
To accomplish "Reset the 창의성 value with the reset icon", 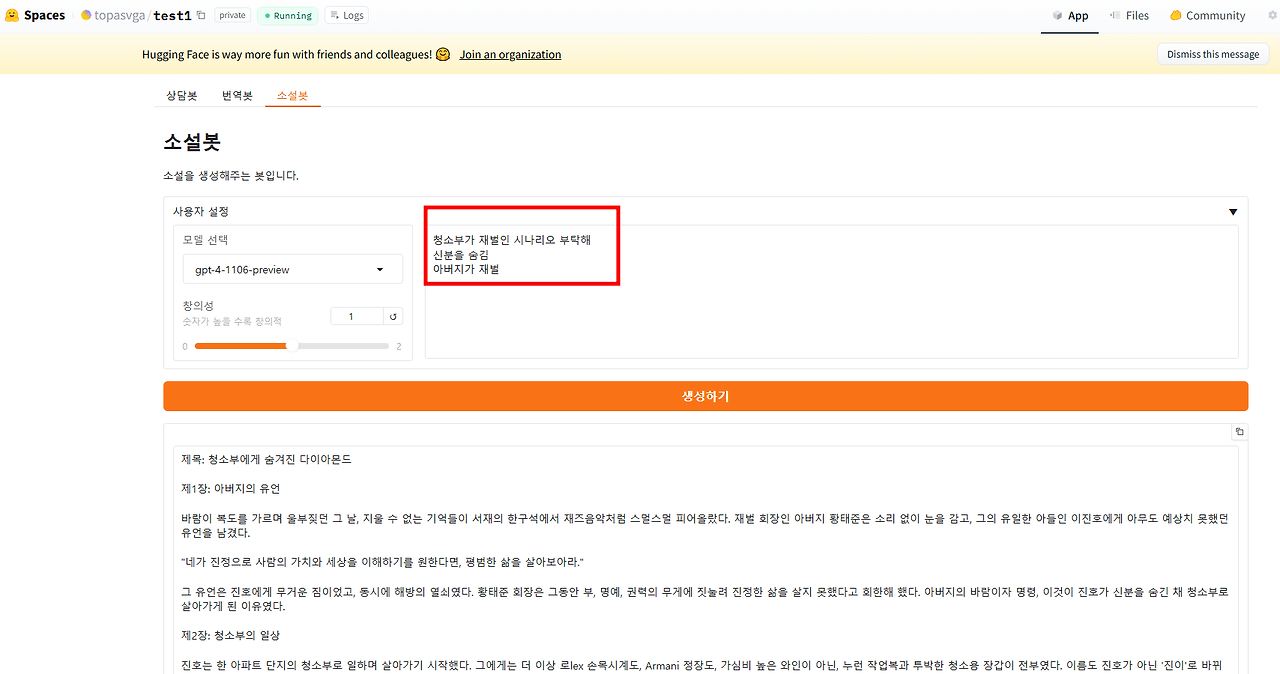I will point(392,315).
